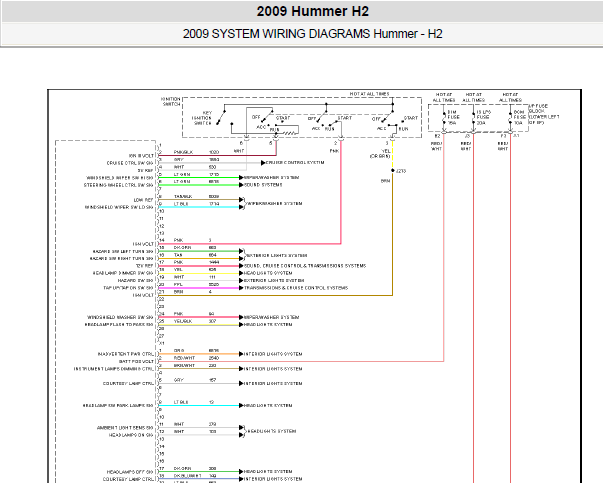
Task: Select the 'IGNITION SWITCH' label at diagram top
Action: [171, 102]
